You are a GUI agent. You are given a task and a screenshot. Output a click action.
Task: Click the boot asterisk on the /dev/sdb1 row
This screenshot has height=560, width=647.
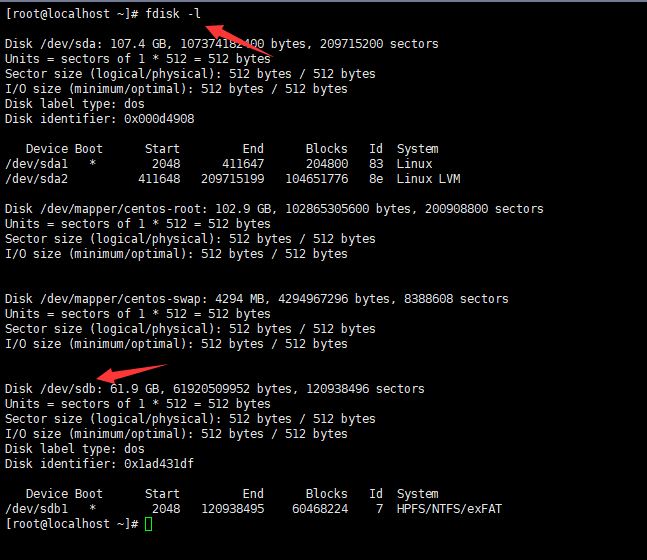tap(93, 509)
